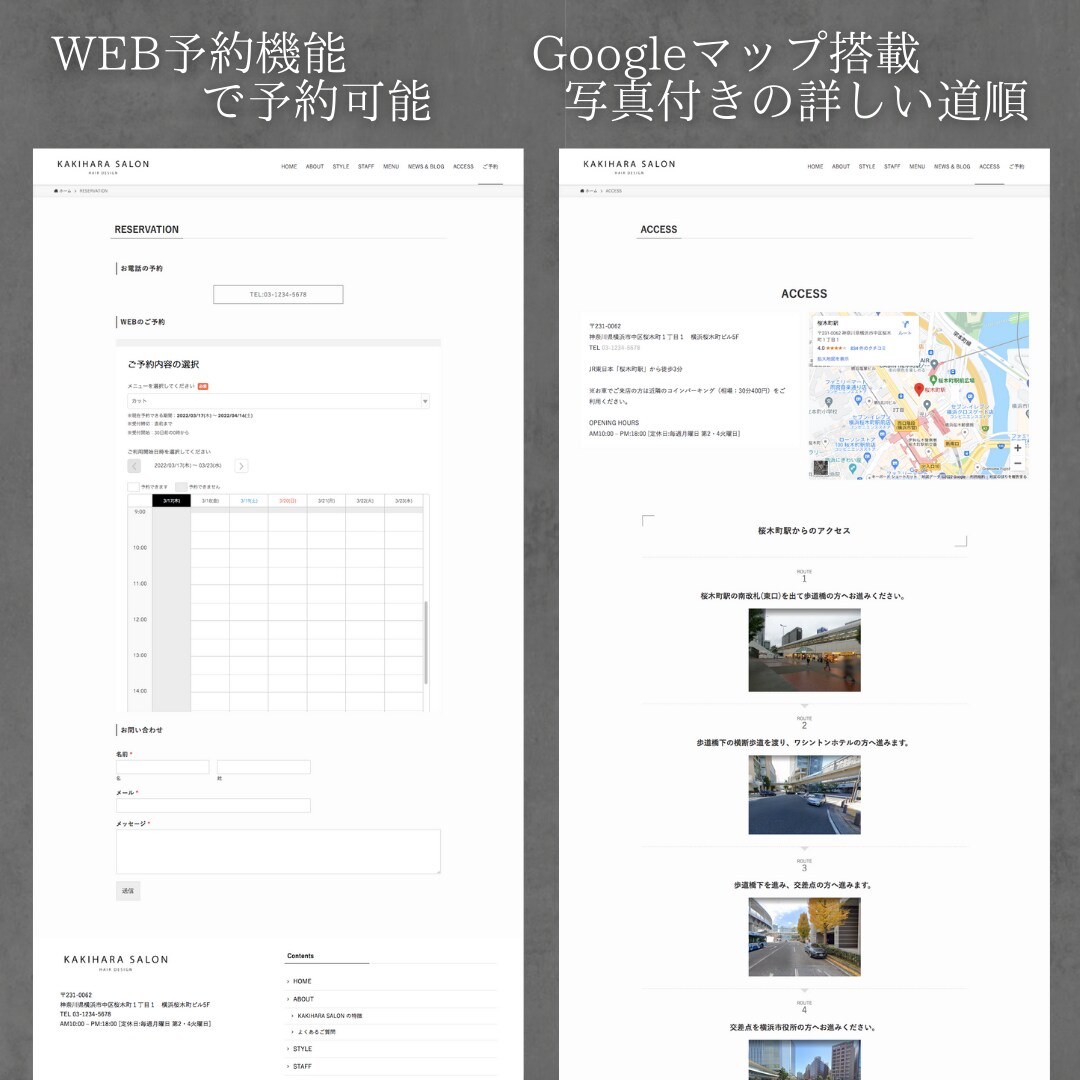1080x1080 pixels.
Task: Click the map zoom out minus button
Action: pyautogui.click(x=1017, y=463)
